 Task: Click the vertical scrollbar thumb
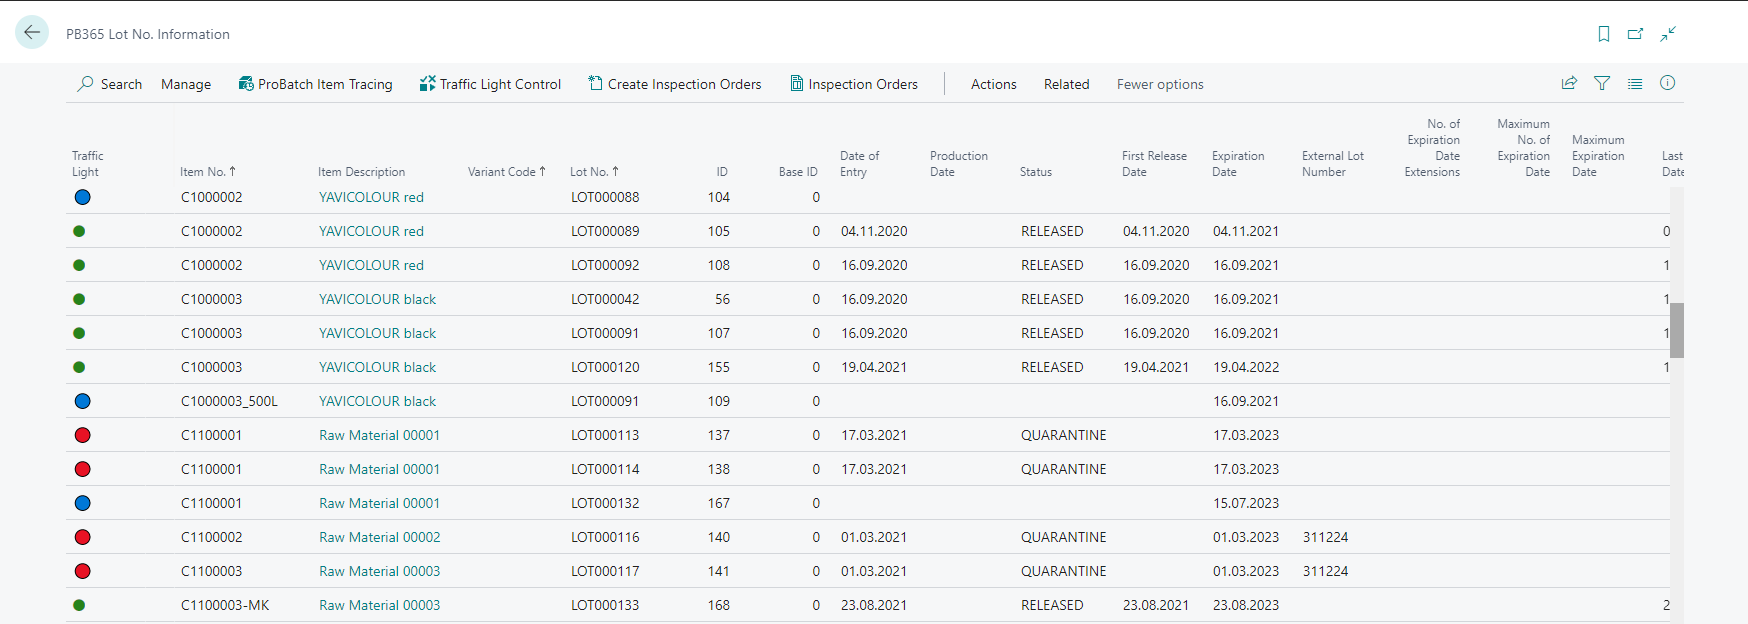coord(1677,330)
